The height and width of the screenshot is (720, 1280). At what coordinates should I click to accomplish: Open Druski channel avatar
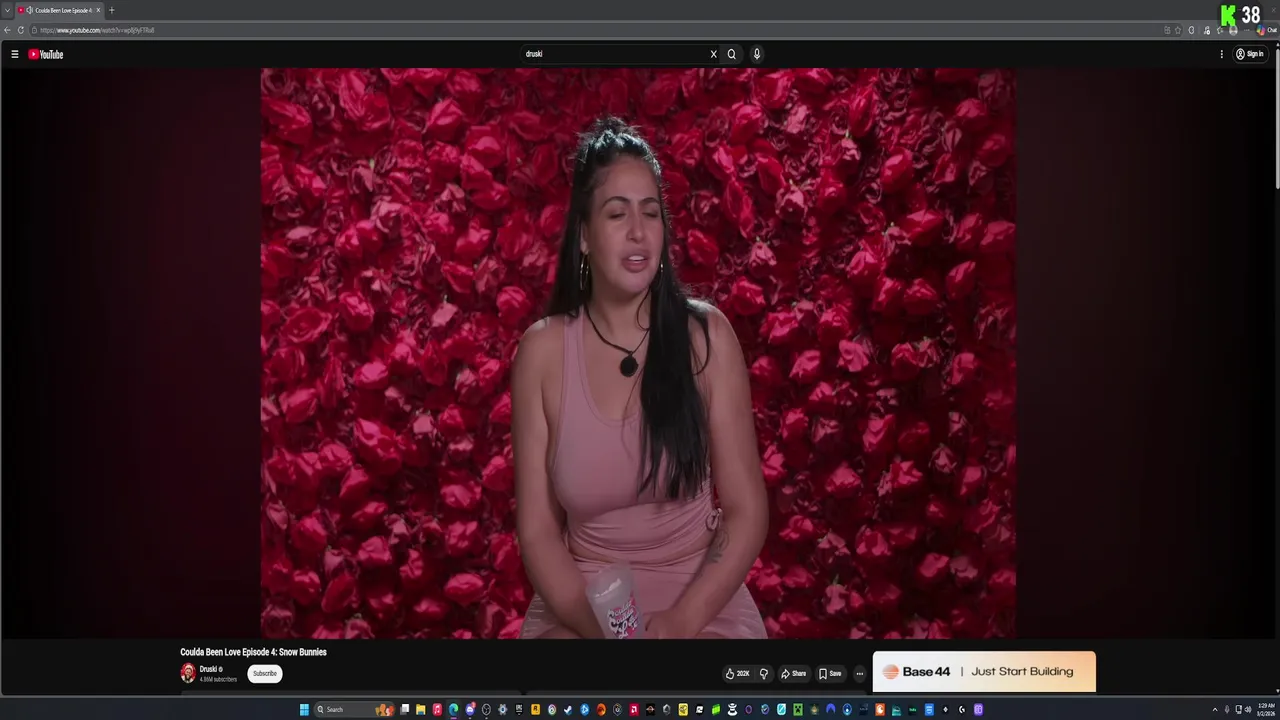point(188,673)
